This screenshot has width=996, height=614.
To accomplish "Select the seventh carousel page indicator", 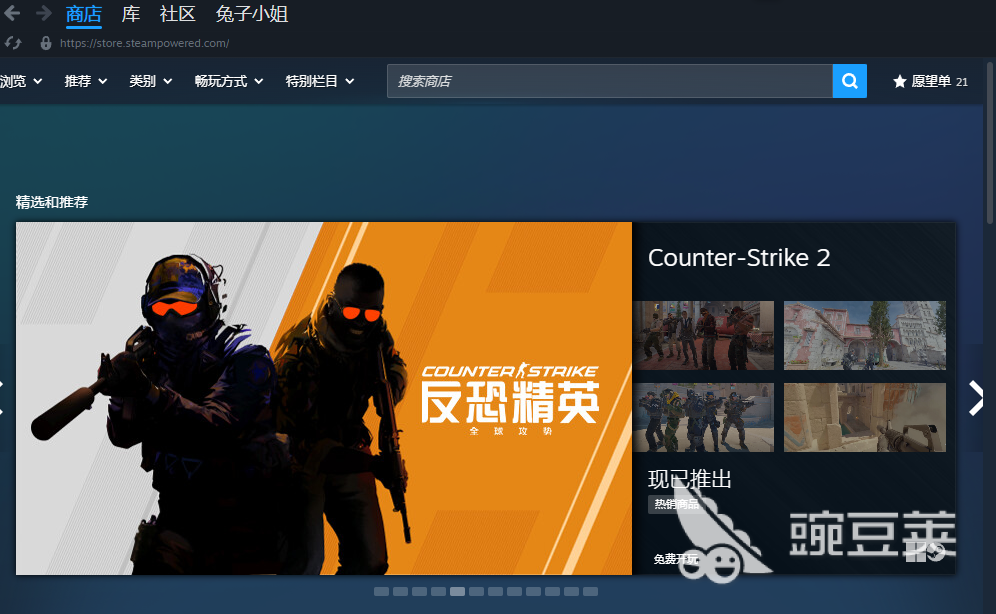I will pyautogui.click(x=495, y=591).
